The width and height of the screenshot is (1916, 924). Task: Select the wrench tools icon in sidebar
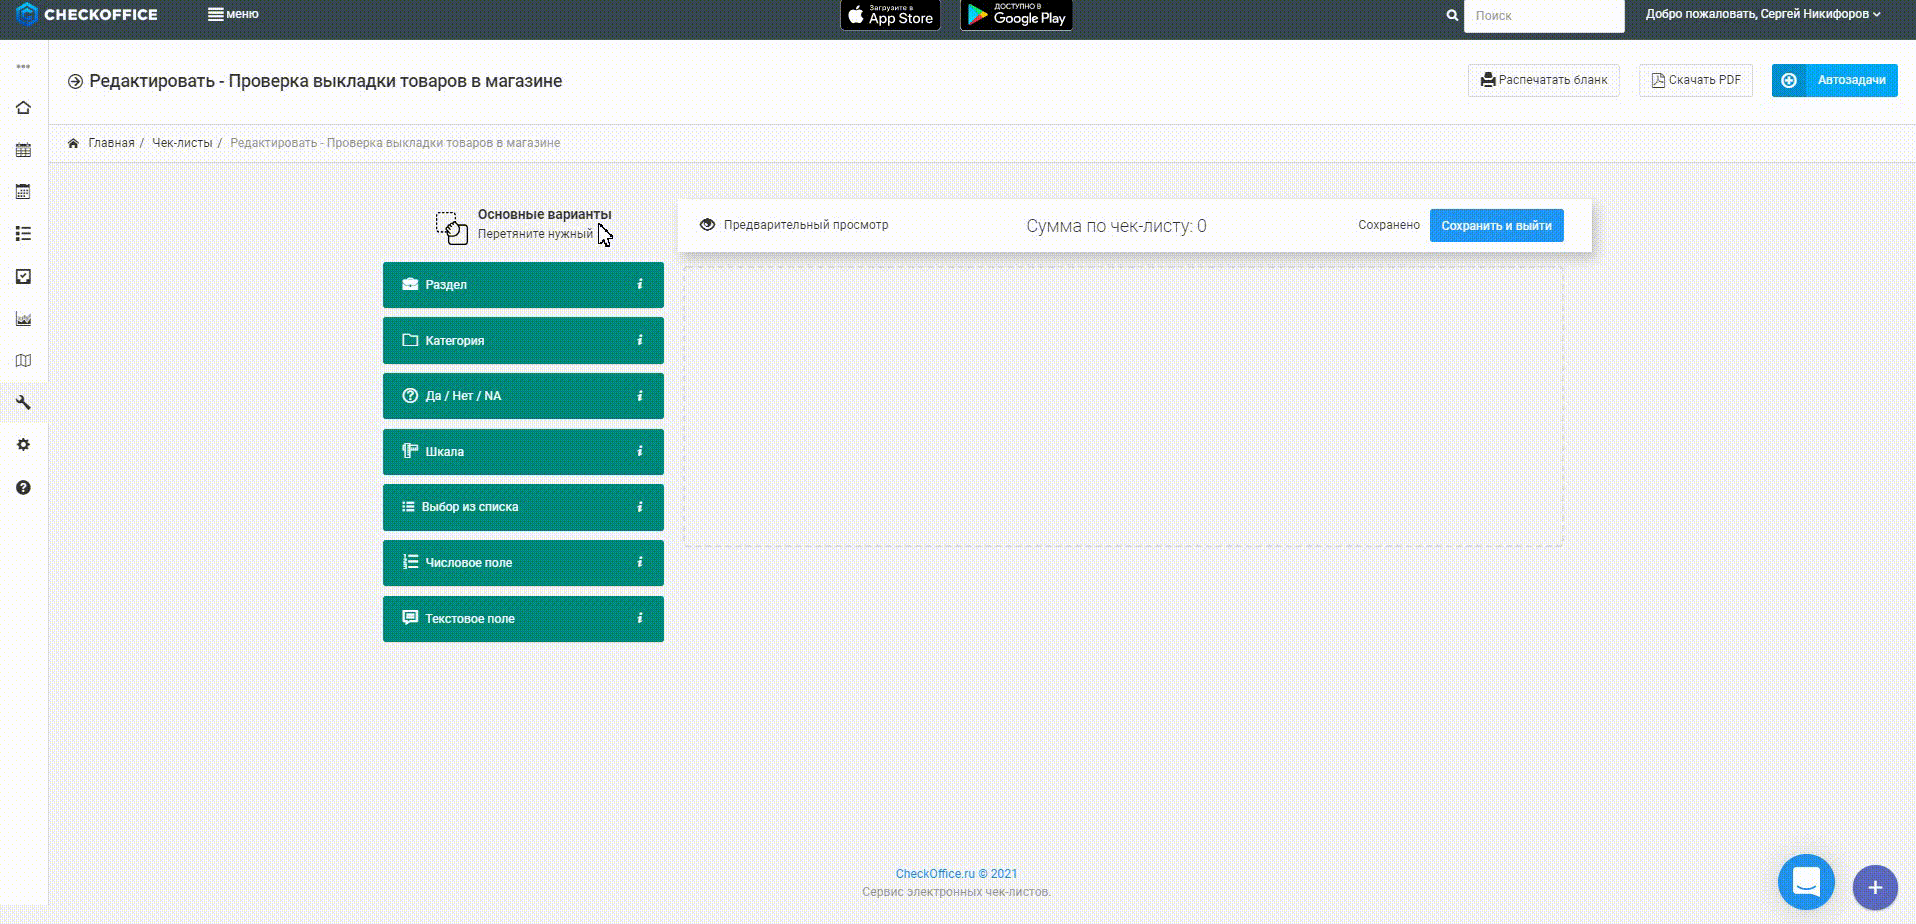click(x=23, y=403)
